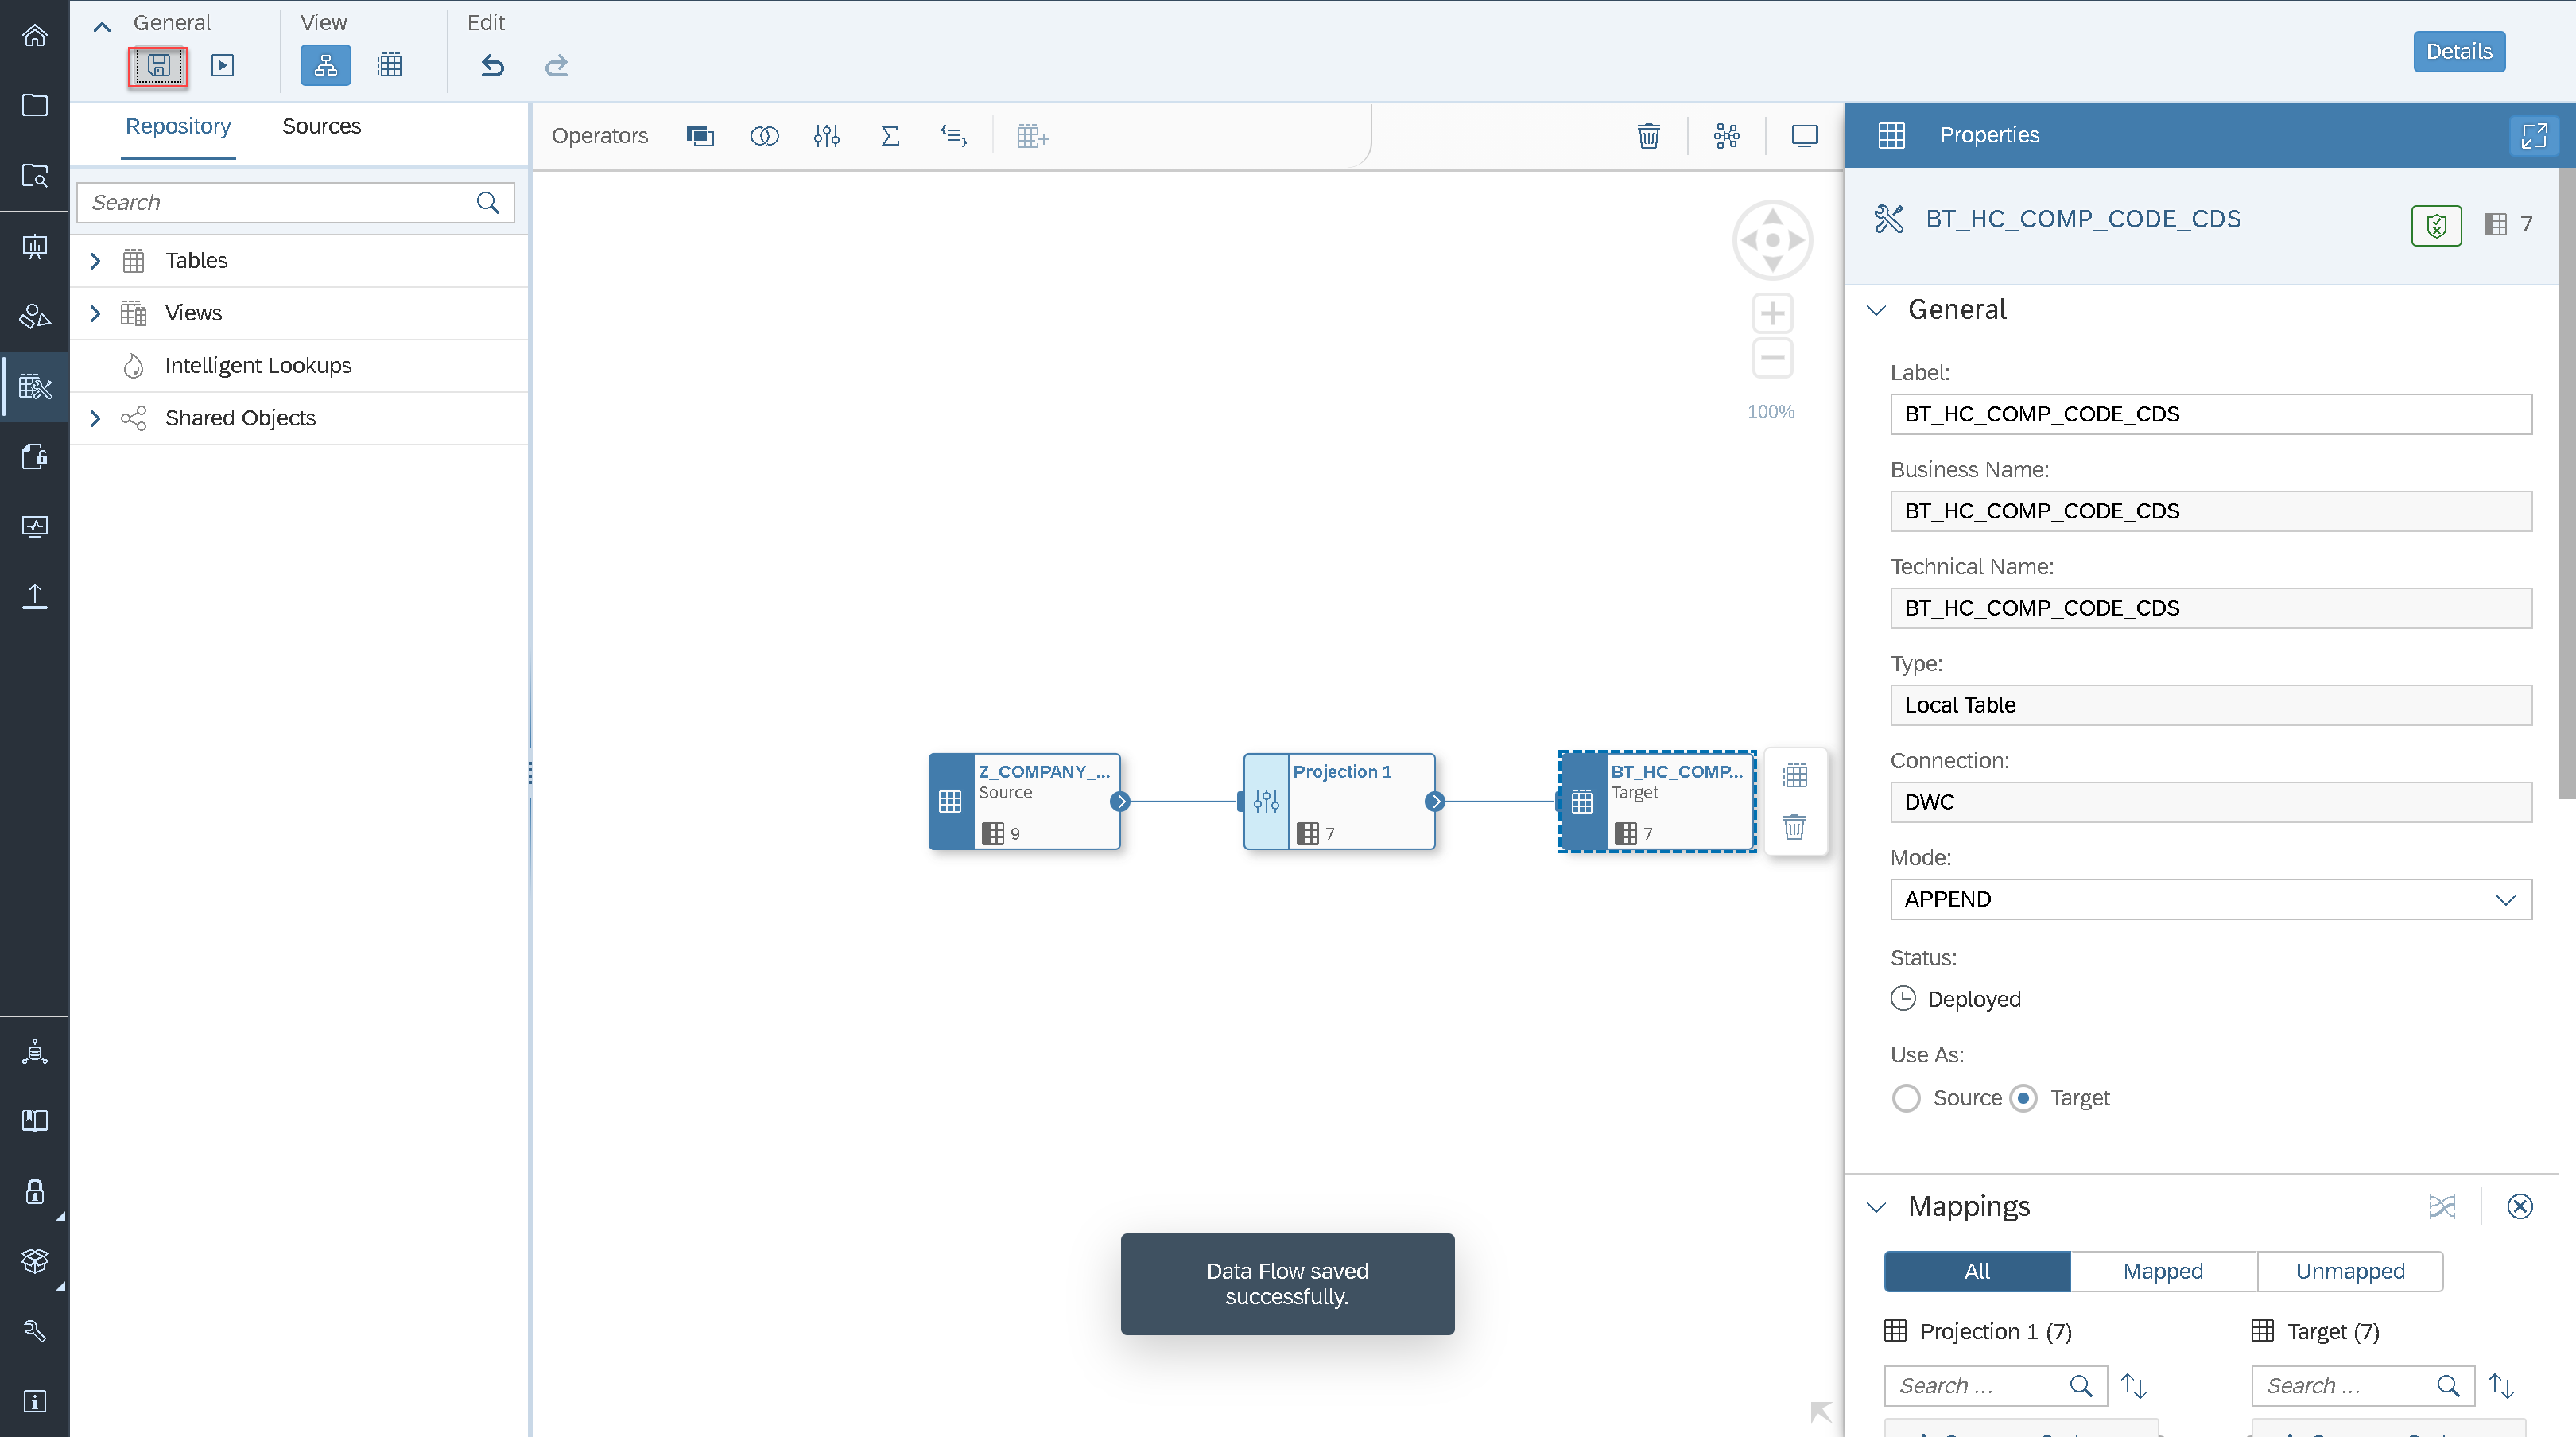Remove all mappings with X icon
Viewport: 2576px width, 1437px height.
2520,1206
